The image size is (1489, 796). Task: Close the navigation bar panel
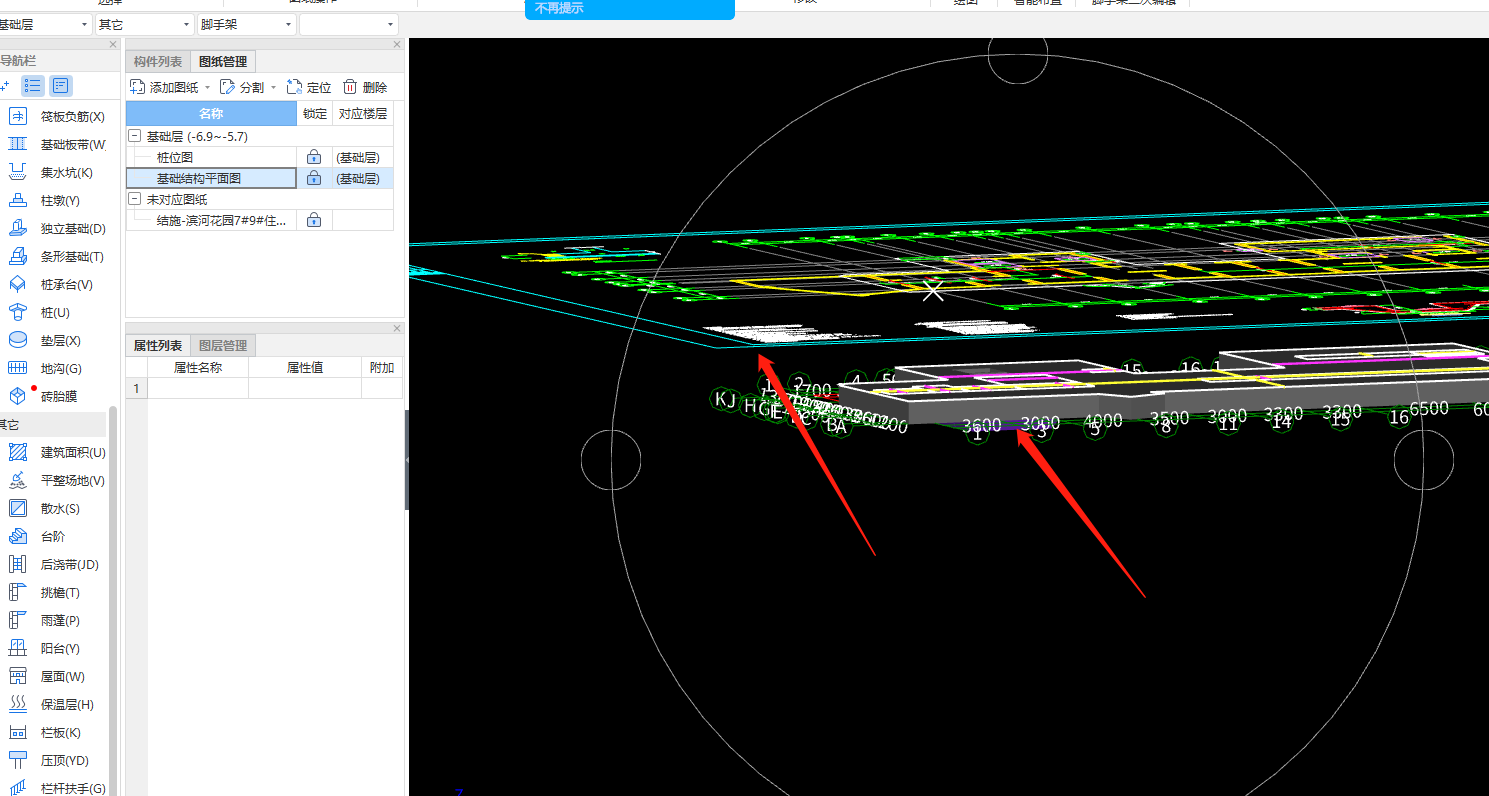coord(113,44)
